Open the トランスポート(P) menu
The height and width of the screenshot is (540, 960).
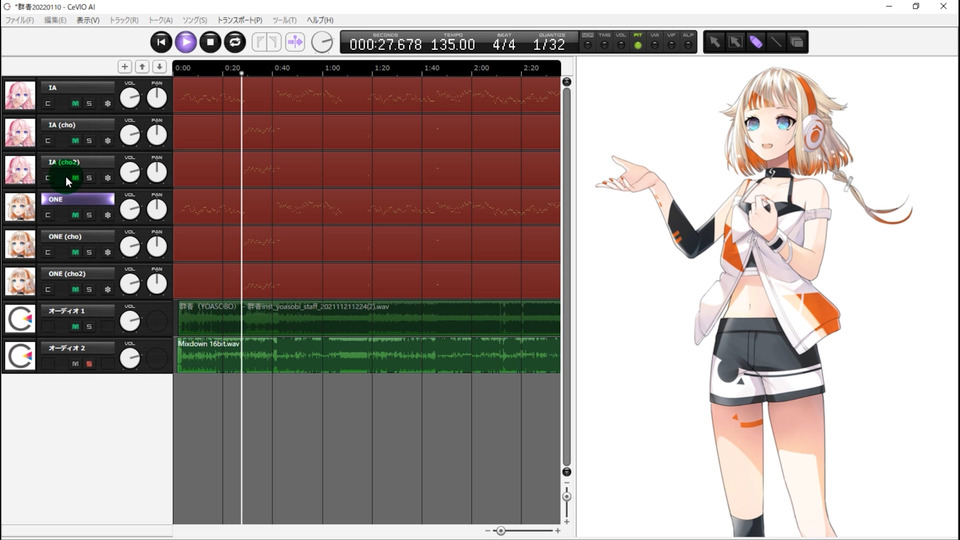pos(239,20)
